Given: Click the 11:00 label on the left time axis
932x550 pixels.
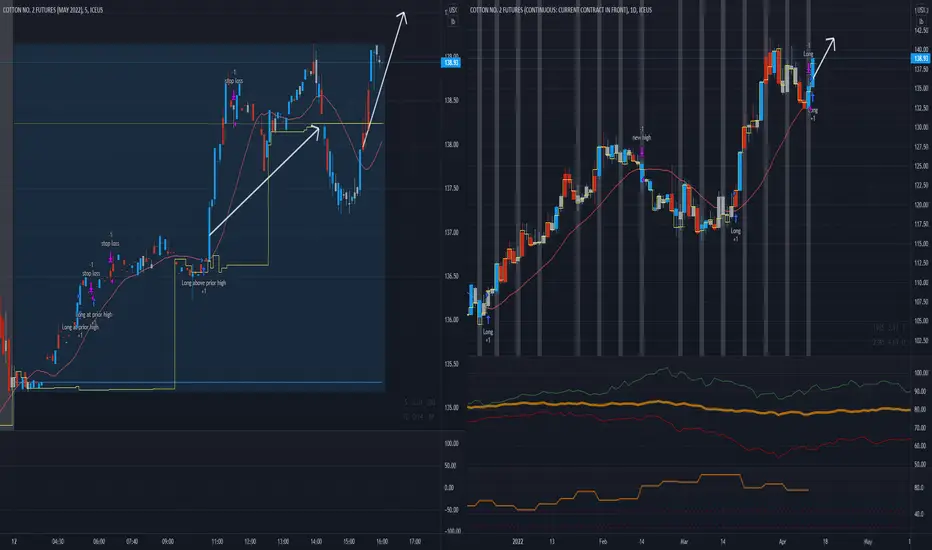Looking at the screenshot, I should point(218,542).
